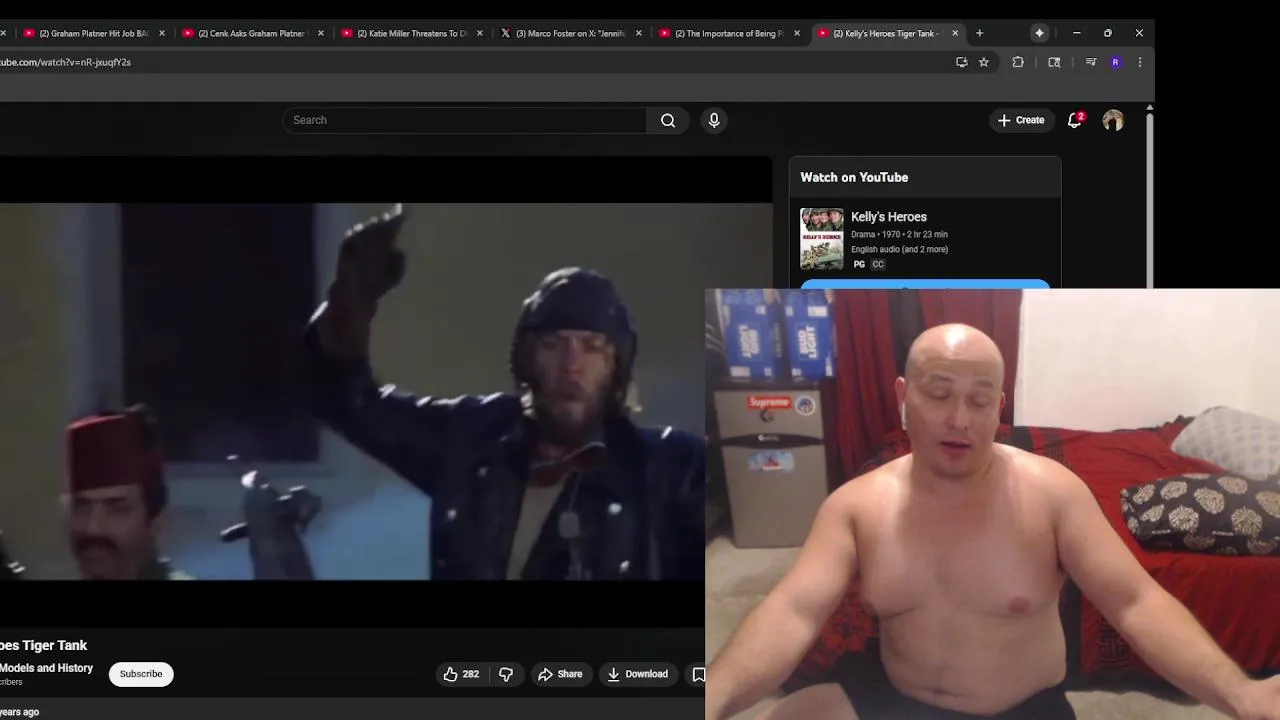
Task: Click the page scrollbar up arrow
Action: tap(1150, 107)
